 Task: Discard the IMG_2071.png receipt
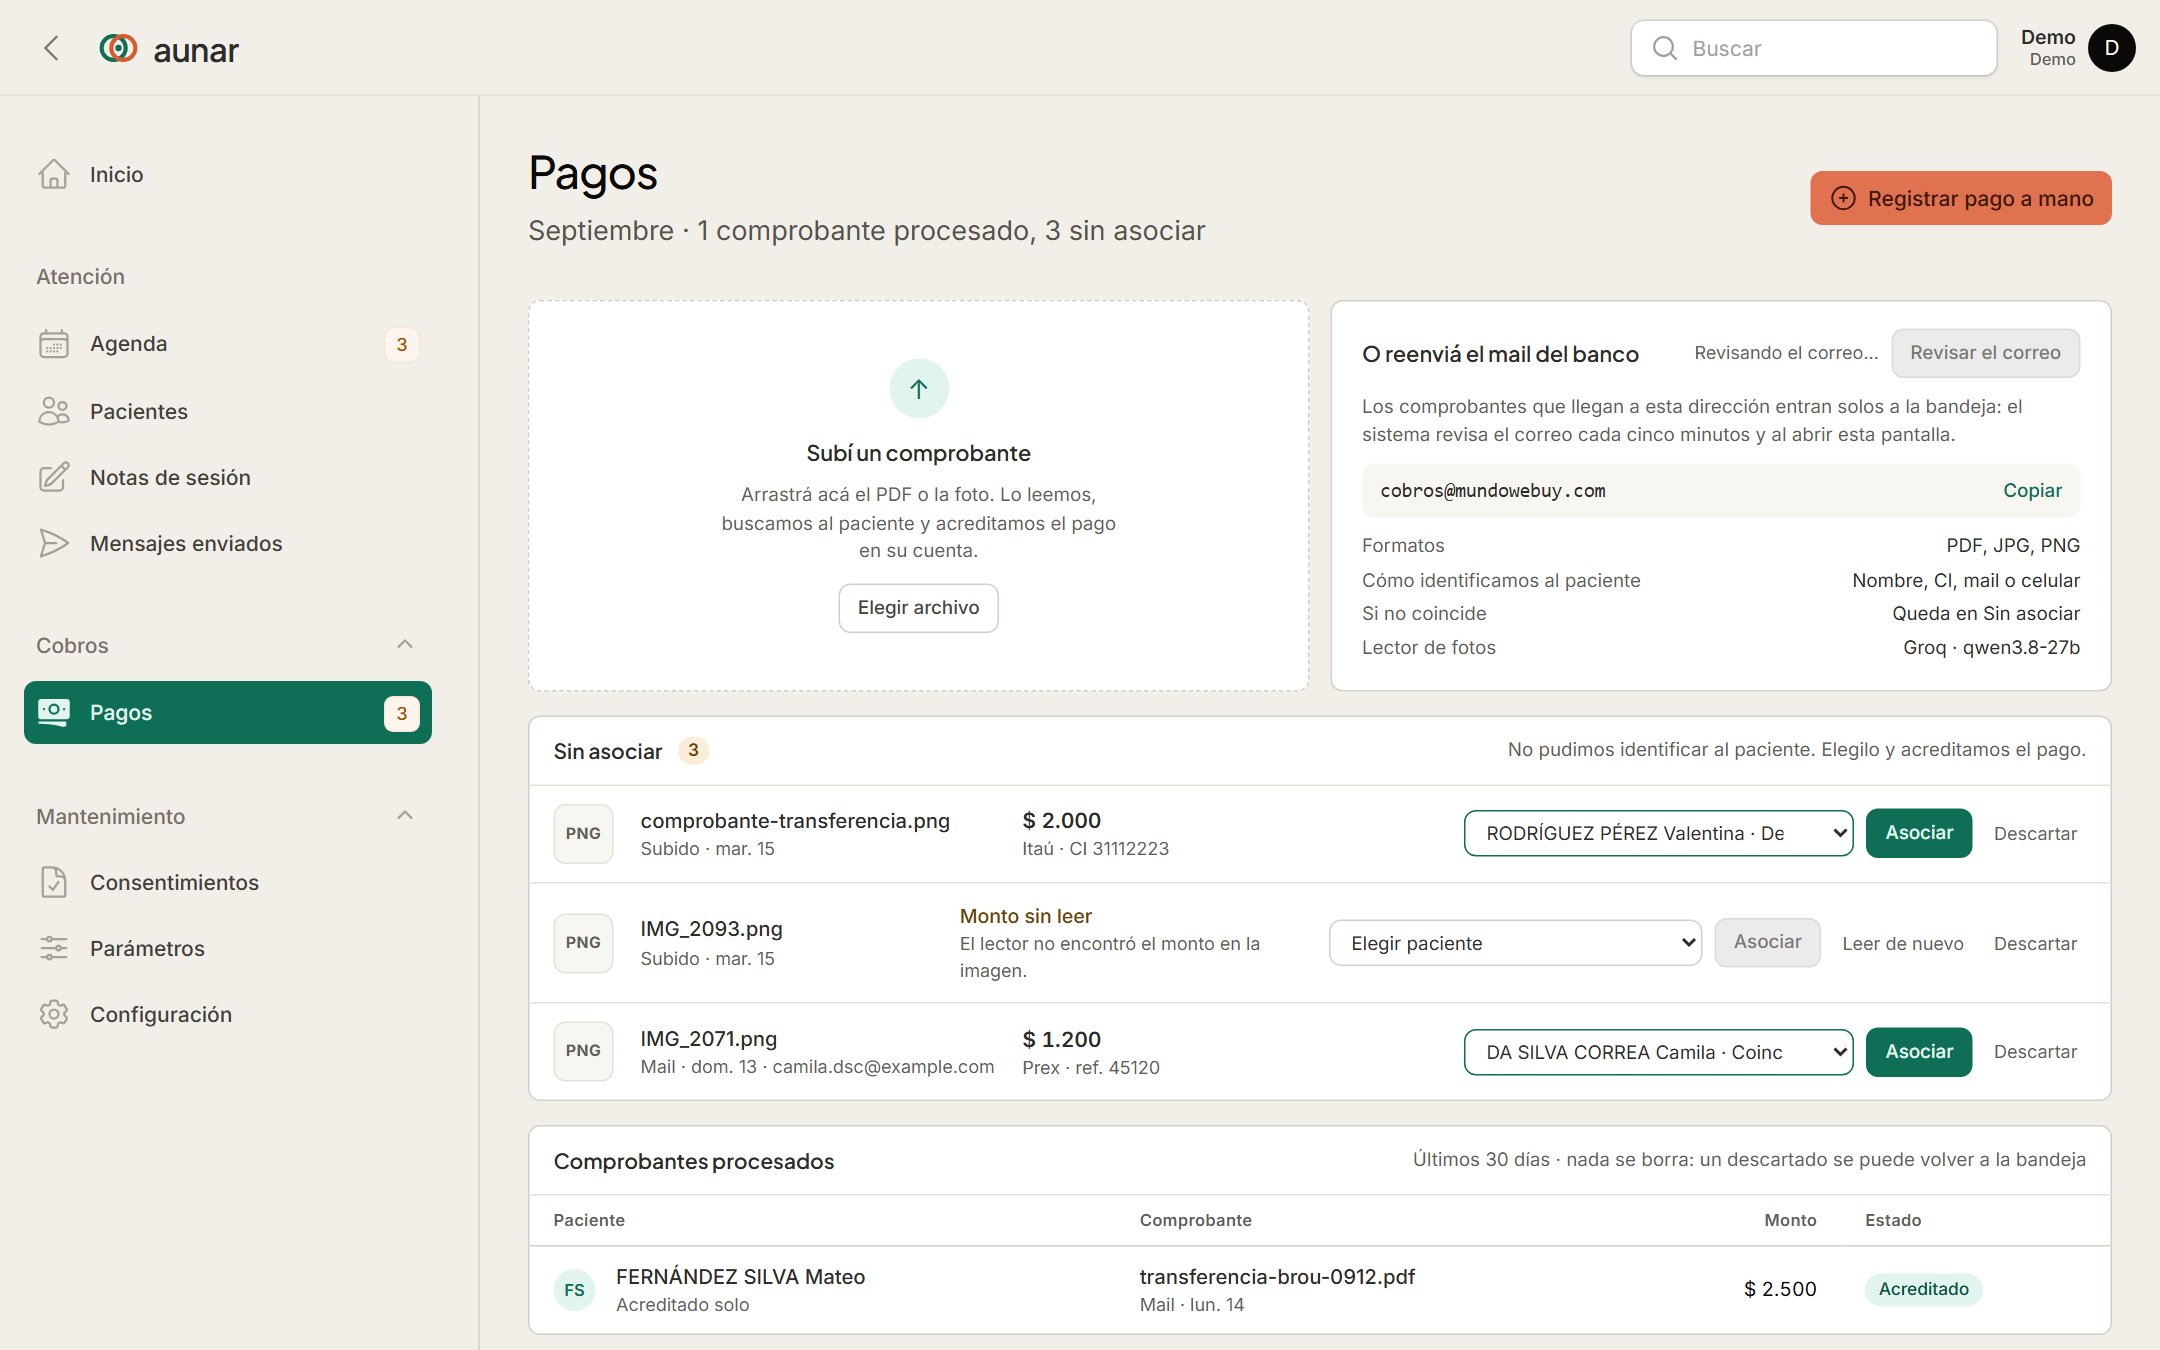pos(2035,1052)
